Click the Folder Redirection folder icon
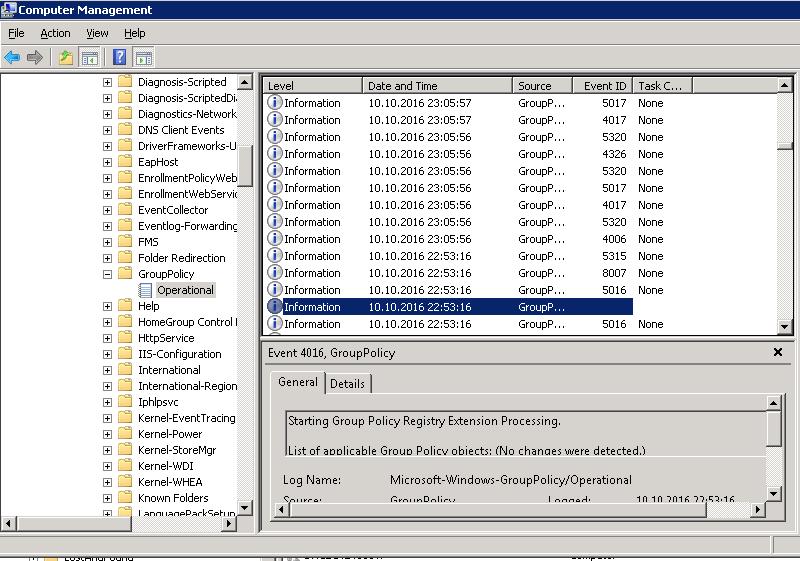The height and width of the screenshot is (561, 800). (x=125, y=258)
